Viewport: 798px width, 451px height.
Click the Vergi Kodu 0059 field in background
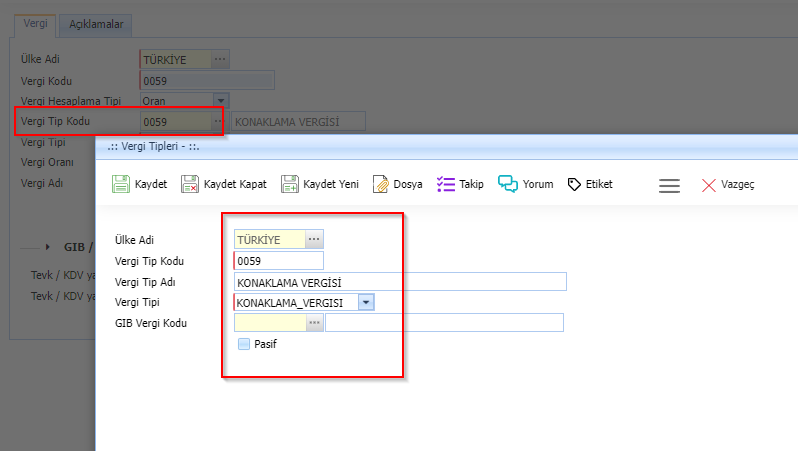point(207,80)
